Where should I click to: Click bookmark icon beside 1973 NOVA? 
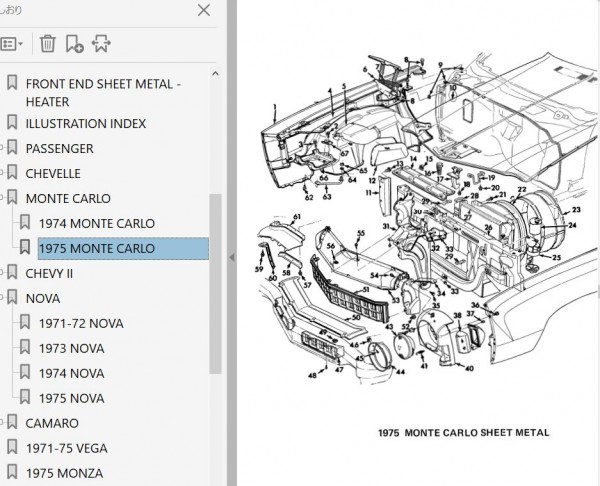(25, 347)
